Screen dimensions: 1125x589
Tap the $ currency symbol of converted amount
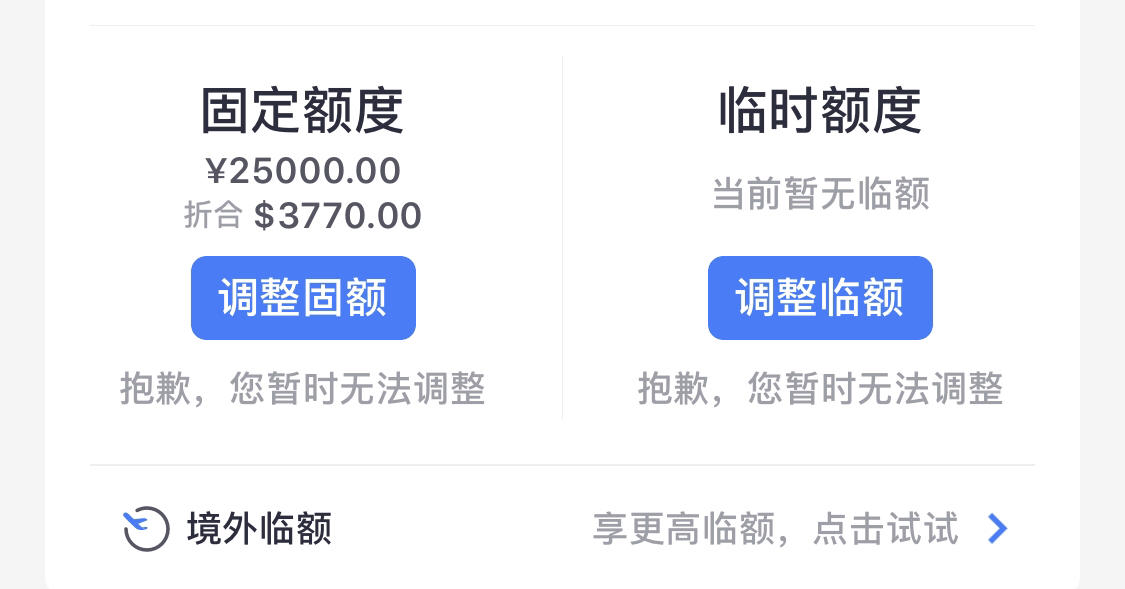coord(264,216)
